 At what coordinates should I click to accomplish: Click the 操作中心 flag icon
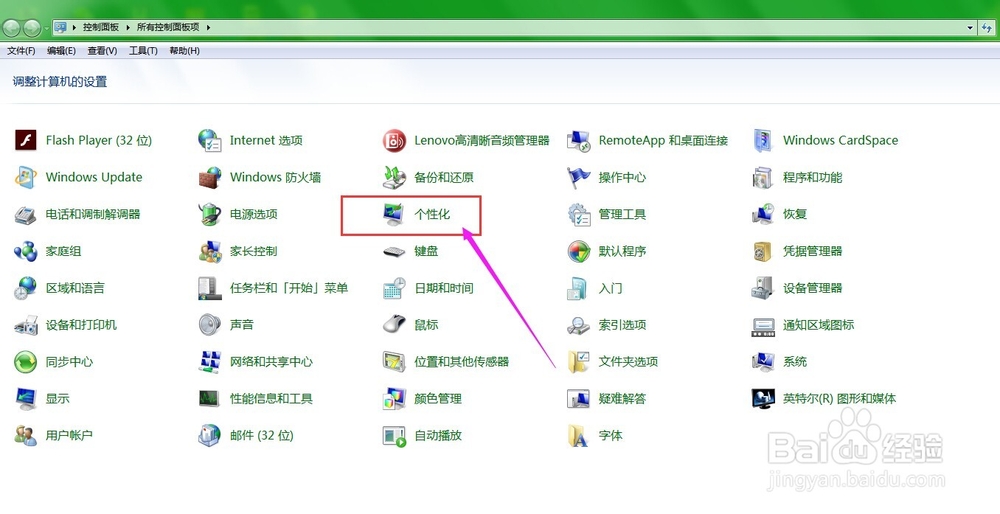tap(578, 177)
